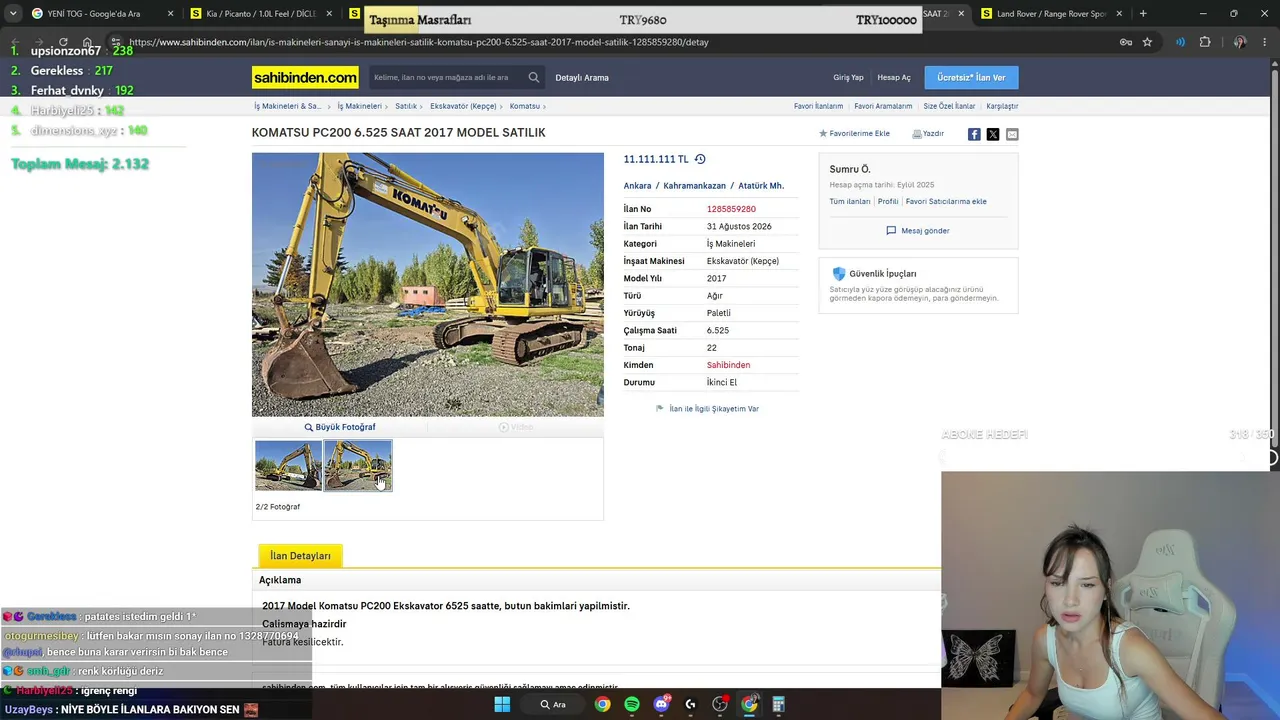The image size is (1280, 720).
Task: Close the YENİ TOG Google tab
Action: pos(170,14)
